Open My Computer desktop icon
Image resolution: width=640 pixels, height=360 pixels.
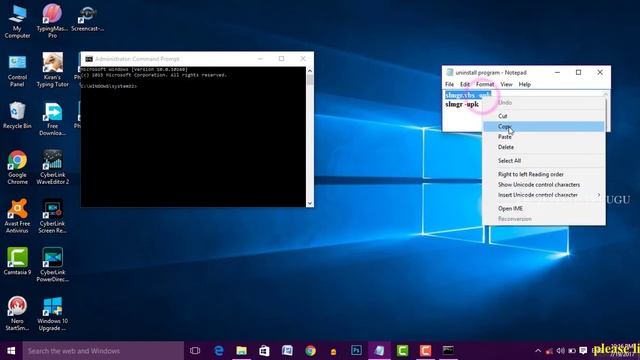pyautogui.click(x=17, y=22)
